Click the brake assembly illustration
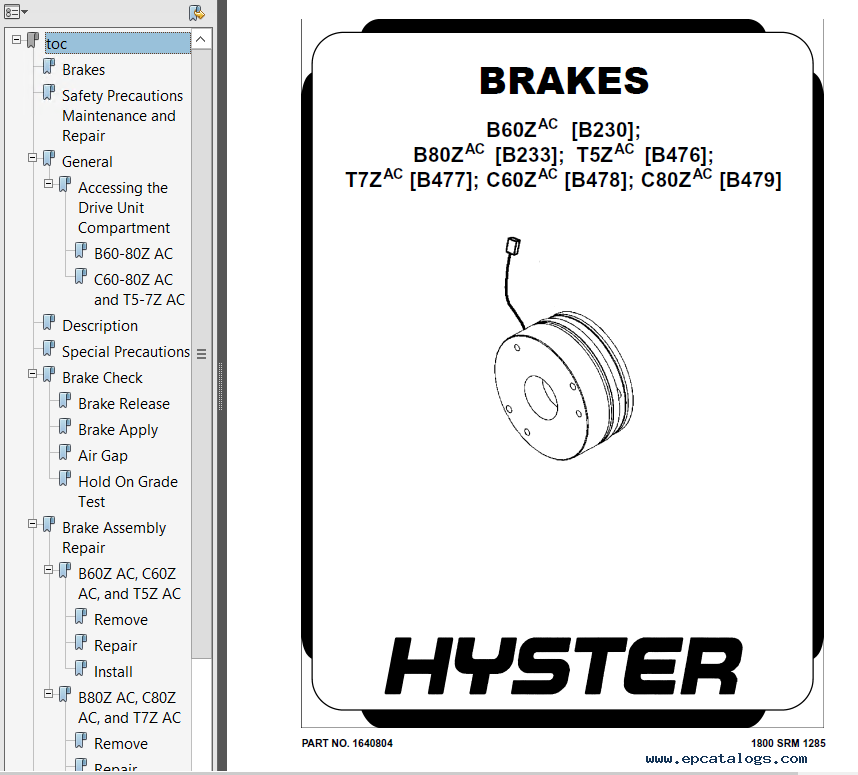This screenshot has width=858, height=775. [x=563, y=349]
